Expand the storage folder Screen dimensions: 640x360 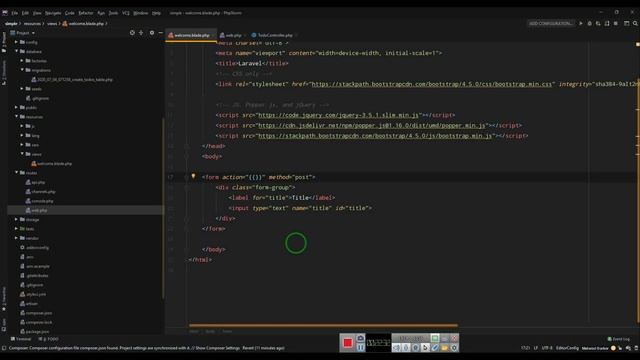click(16, 220)
